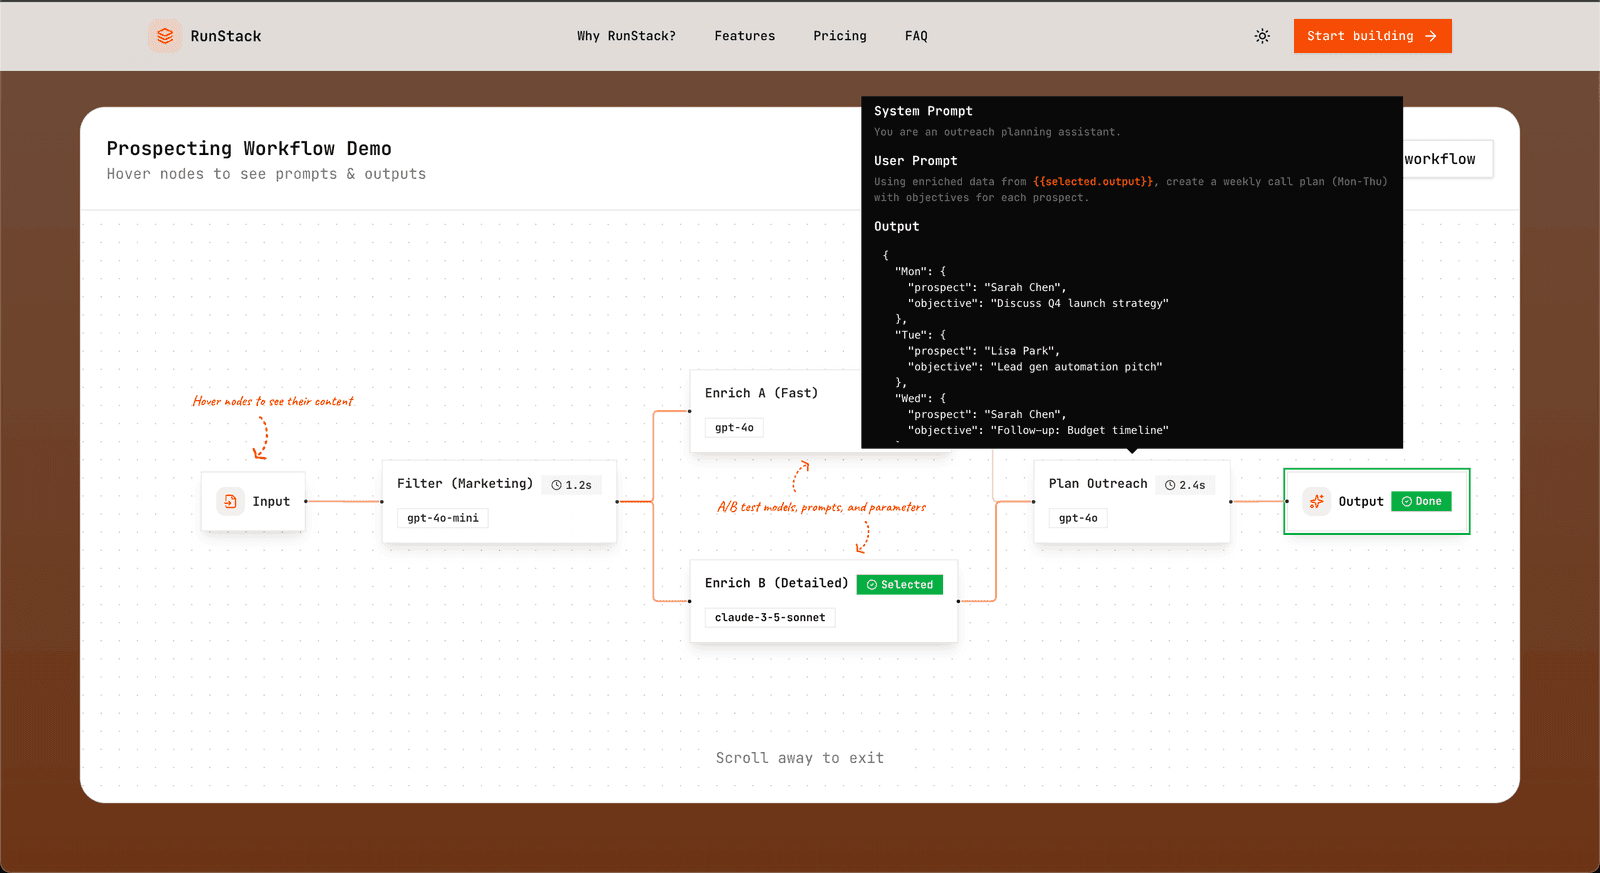This screenshot has width=1600, height=873.
Task: Select the Output node label
Action: (1361, 502)
